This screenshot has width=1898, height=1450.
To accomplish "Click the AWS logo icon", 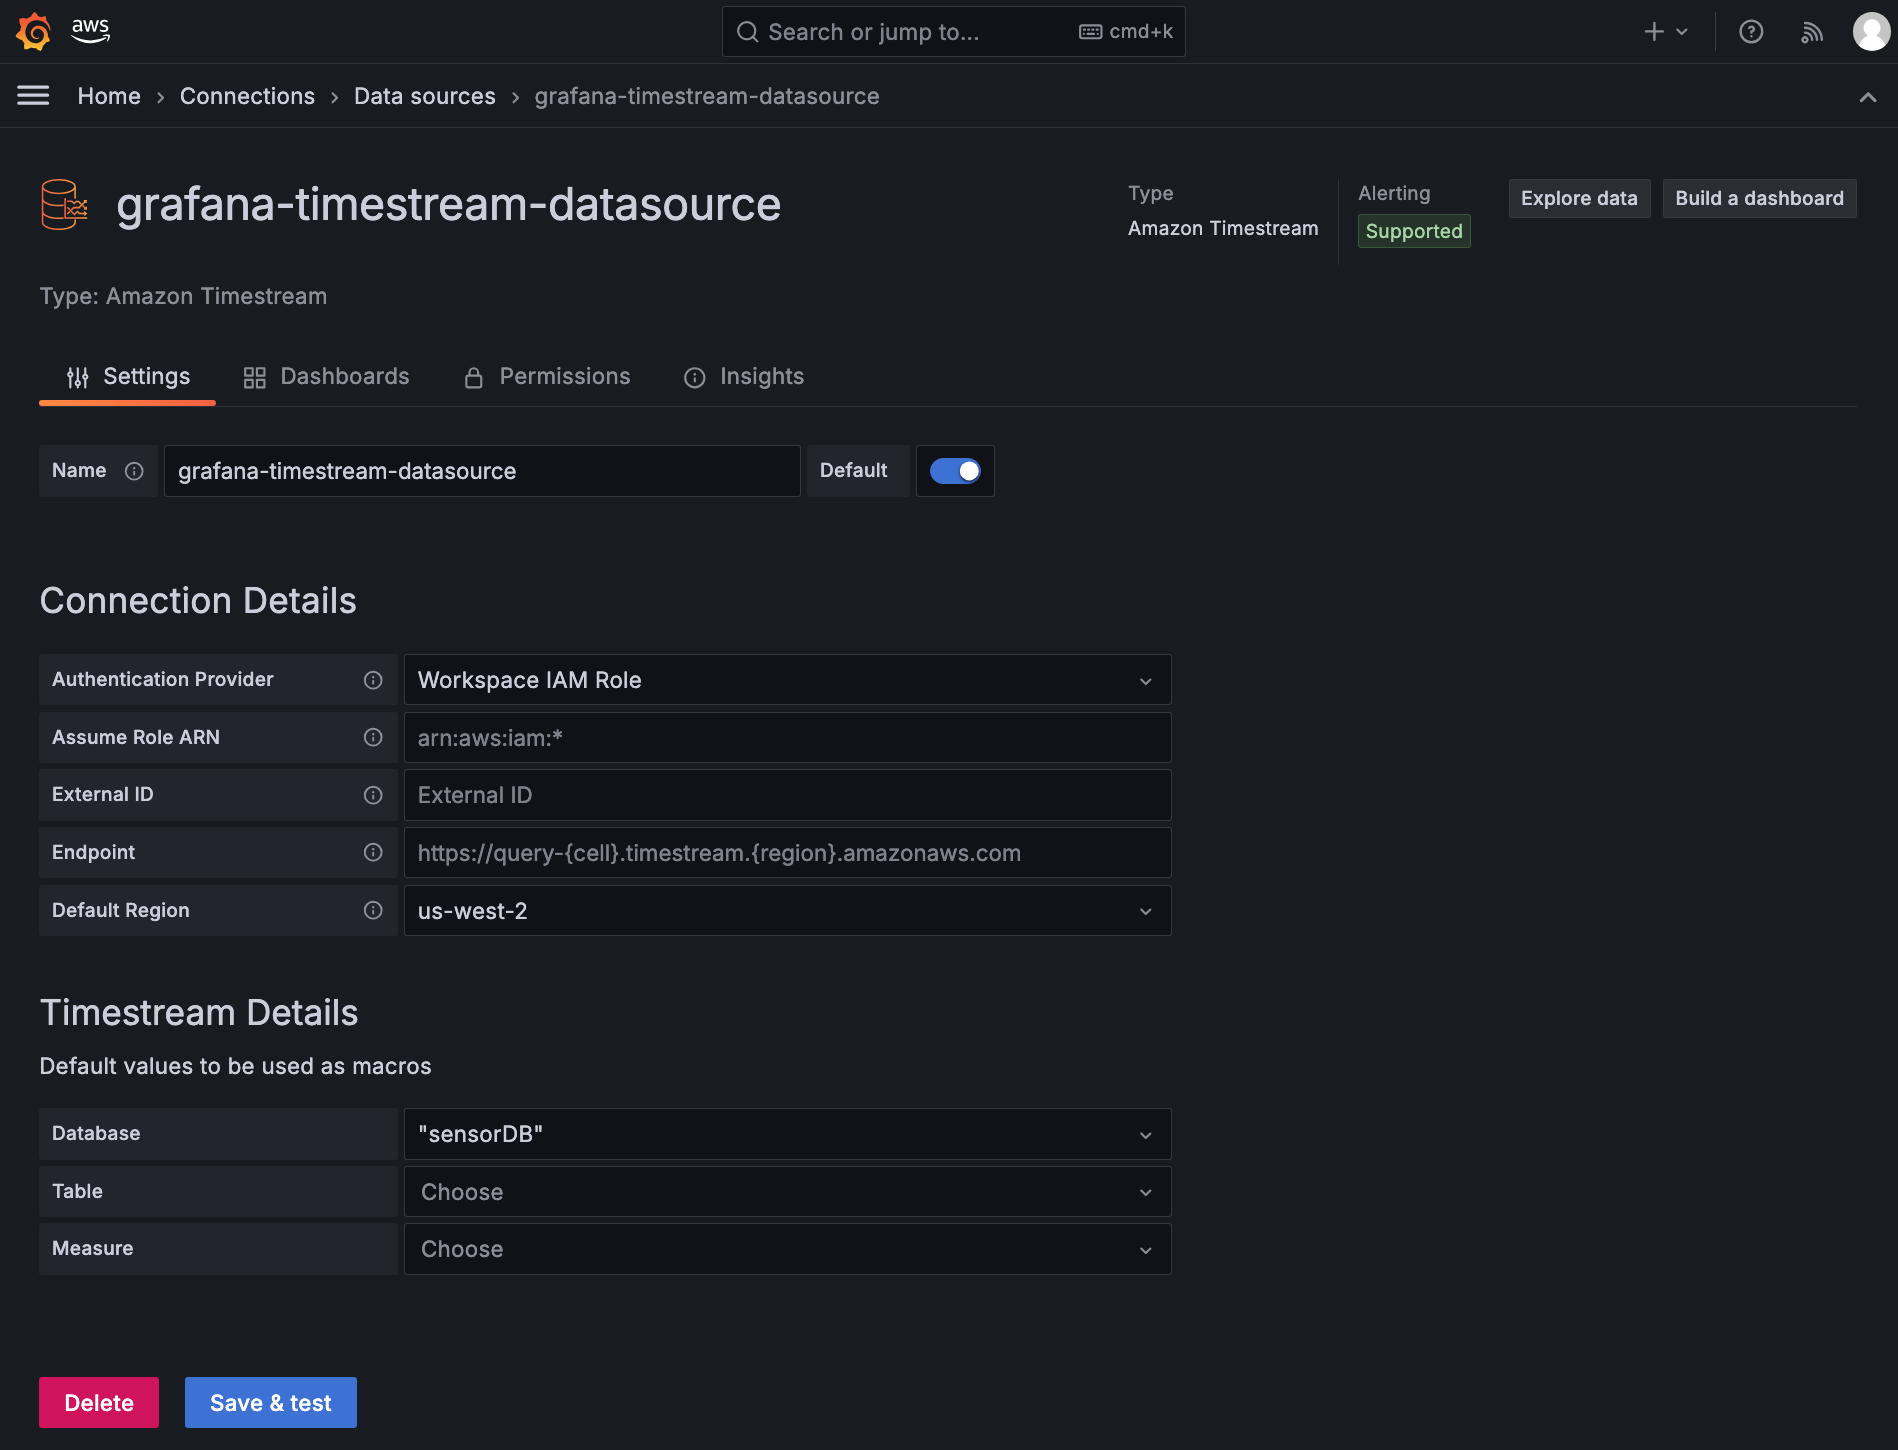I will [x=90, y=31].
